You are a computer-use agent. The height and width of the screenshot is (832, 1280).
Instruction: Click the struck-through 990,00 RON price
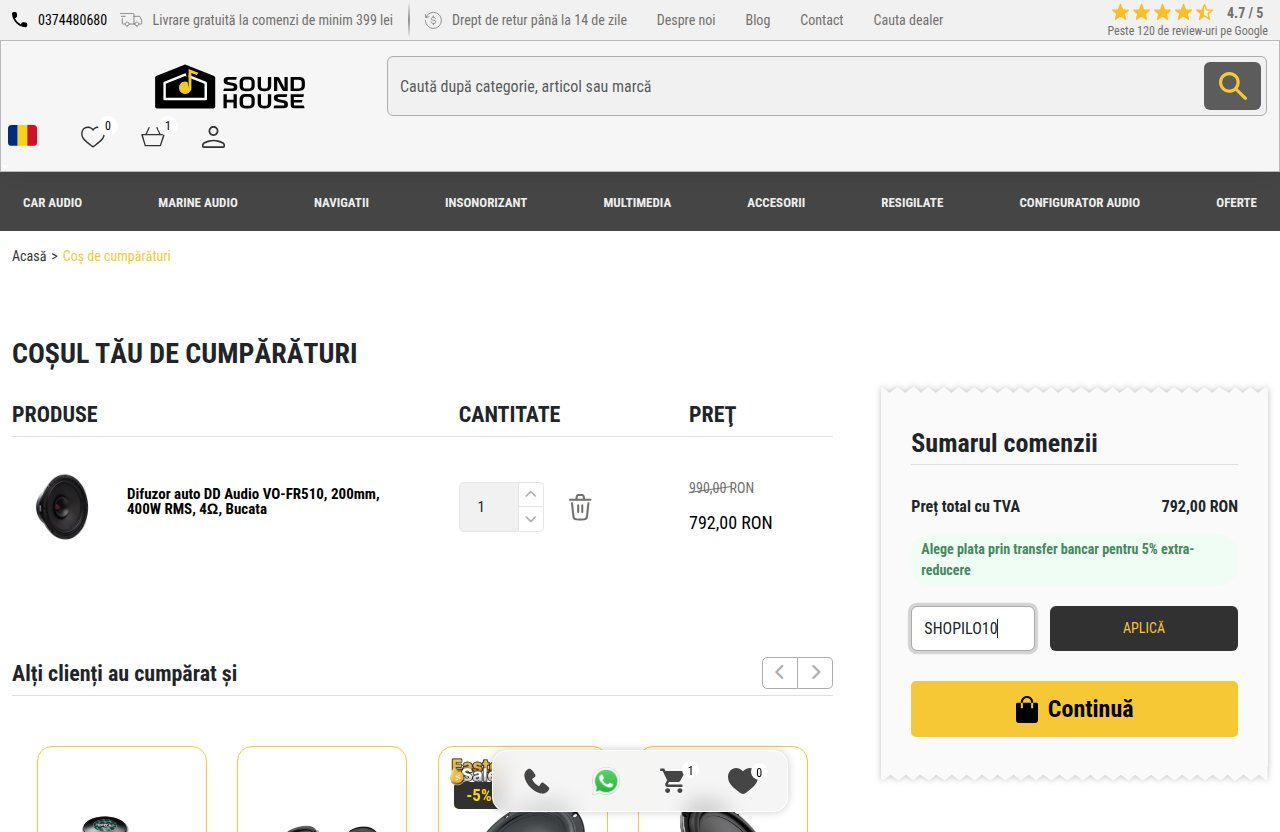pyautogui.click(x=721, y=488)
